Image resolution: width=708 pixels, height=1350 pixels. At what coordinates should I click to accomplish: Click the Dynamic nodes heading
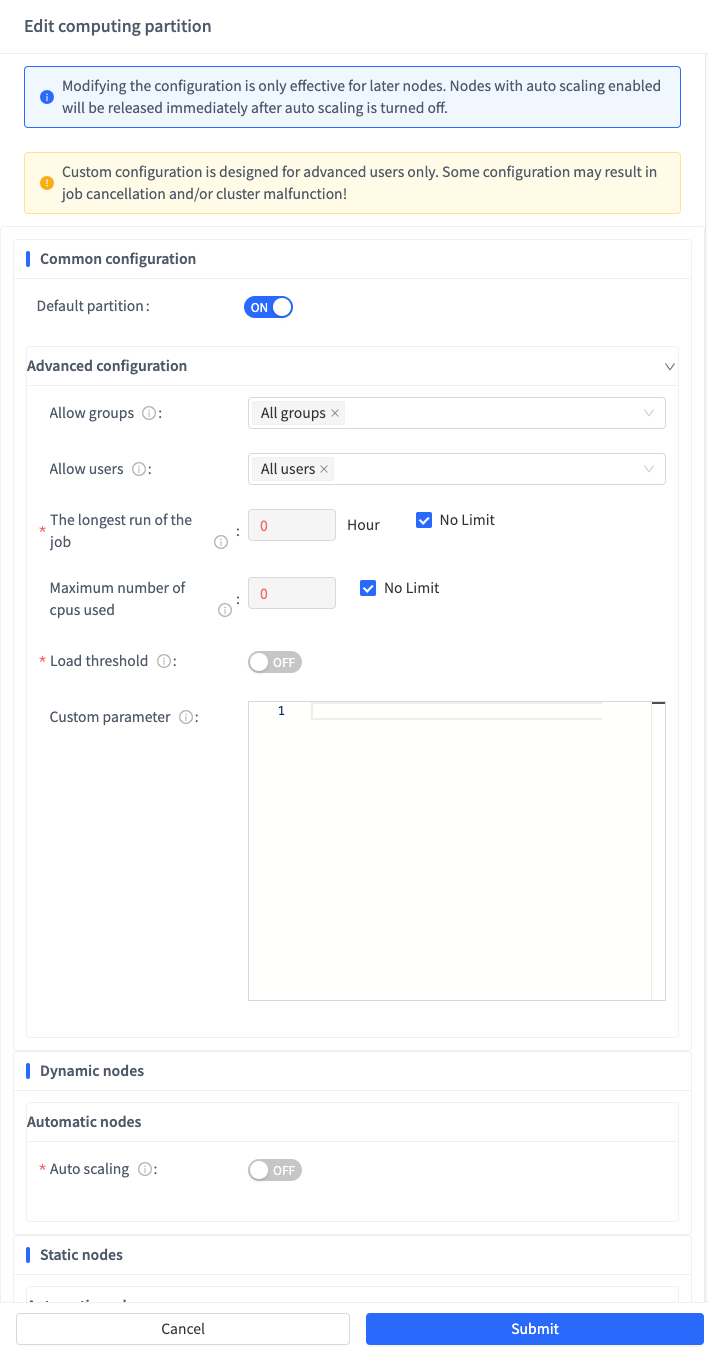pos(92,1071)
